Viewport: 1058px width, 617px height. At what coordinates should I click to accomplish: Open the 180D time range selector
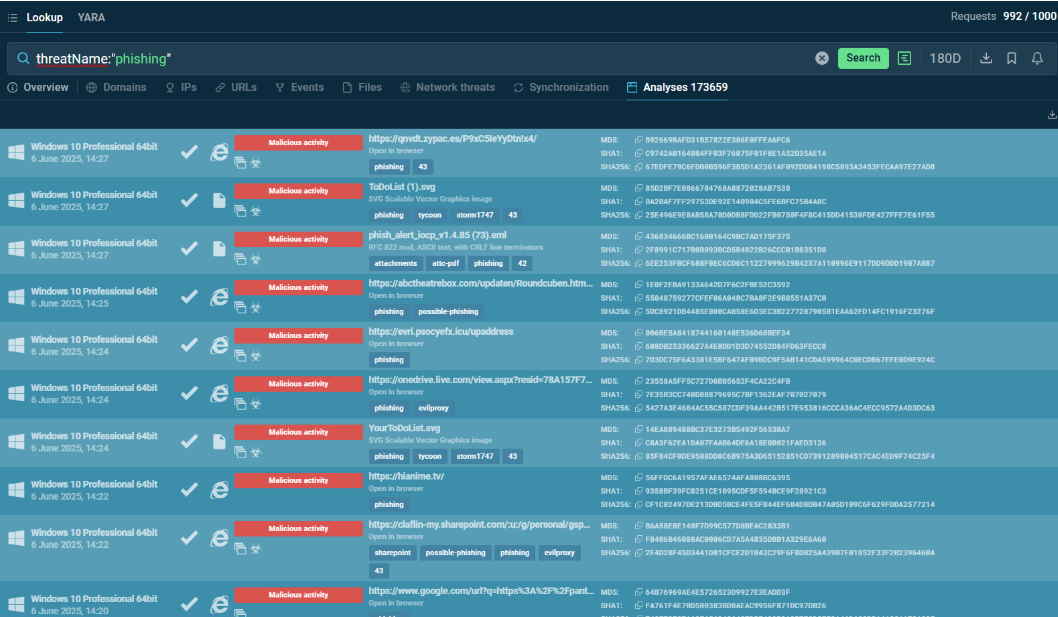[x=945, y=59]
